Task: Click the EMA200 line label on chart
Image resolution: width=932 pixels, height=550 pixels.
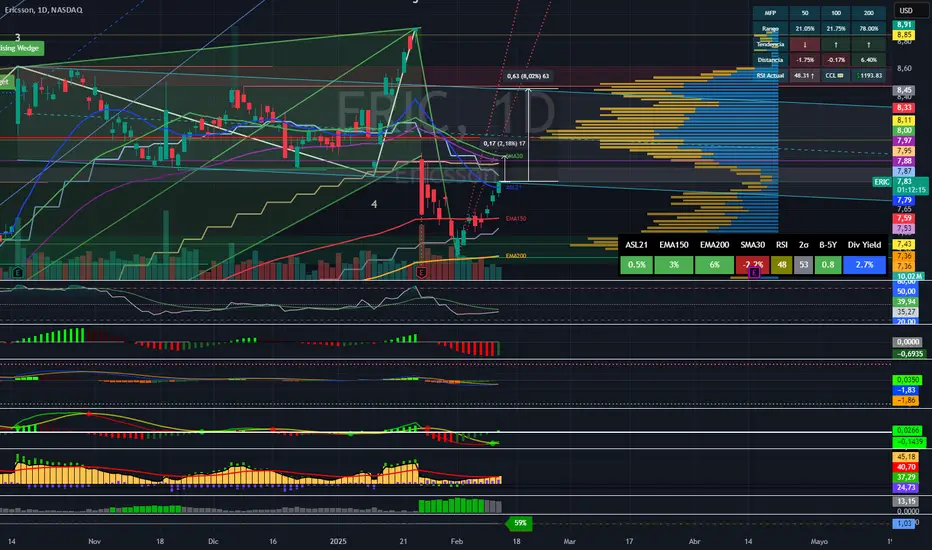Action: pyautogui.click(x=516, y=256)
